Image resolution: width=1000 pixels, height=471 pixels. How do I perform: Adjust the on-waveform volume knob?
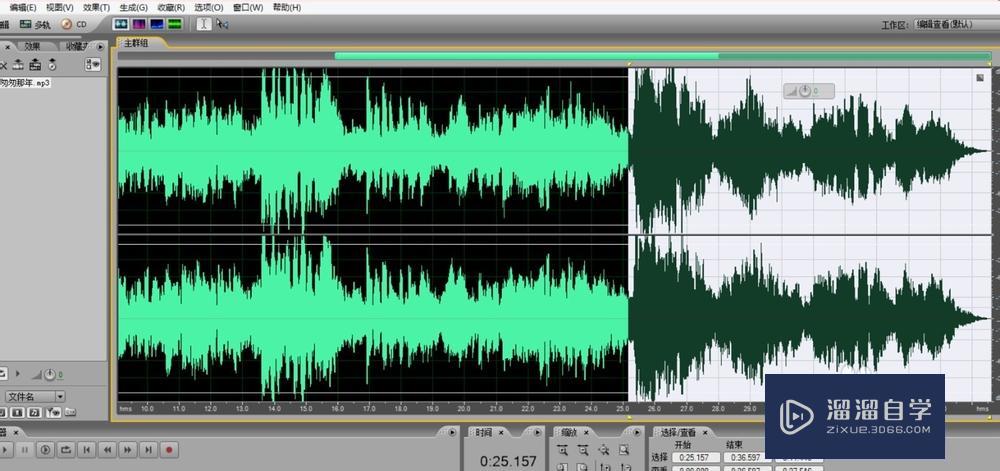805,91
